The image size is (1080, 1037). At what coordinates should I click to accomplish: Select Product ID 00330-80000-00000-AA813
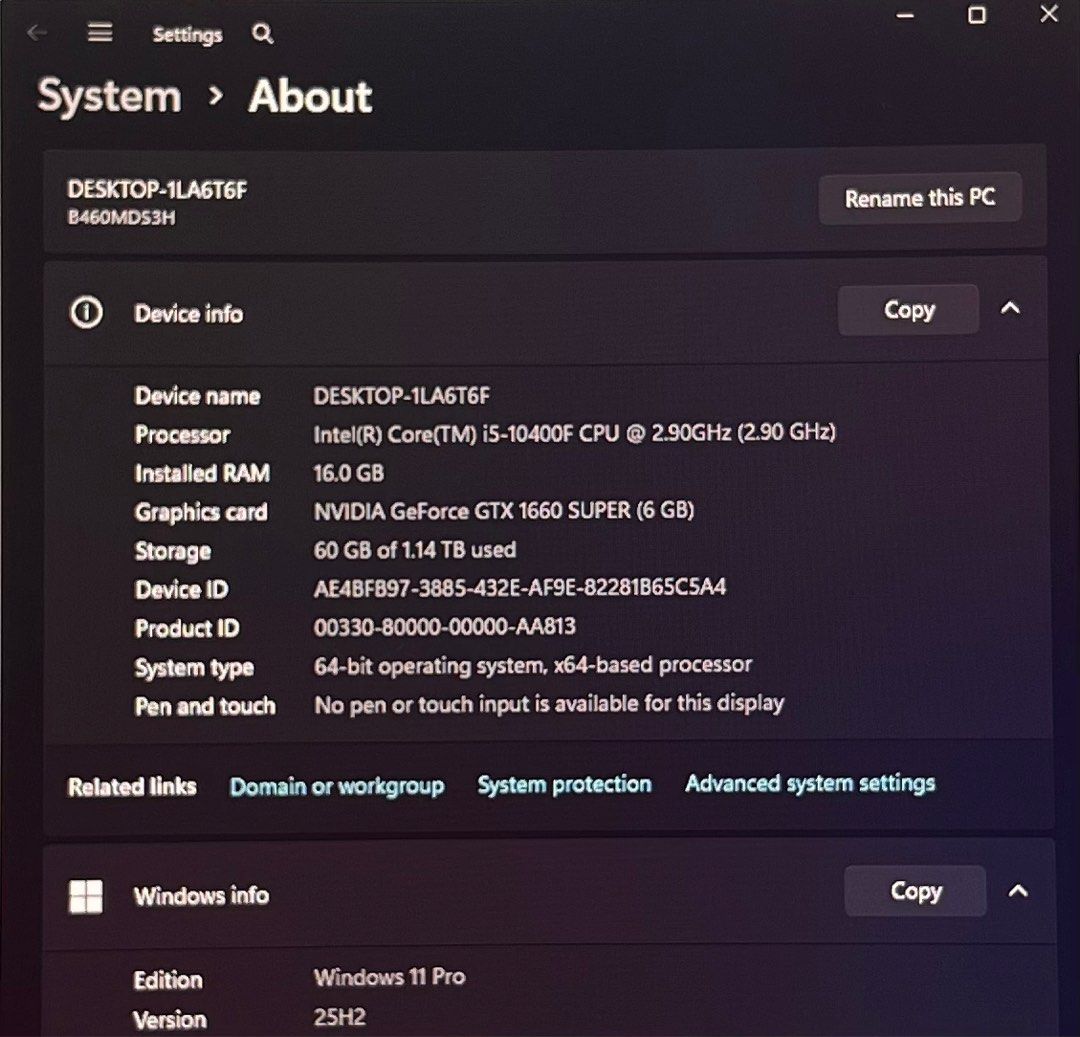[x=444, y=627]
